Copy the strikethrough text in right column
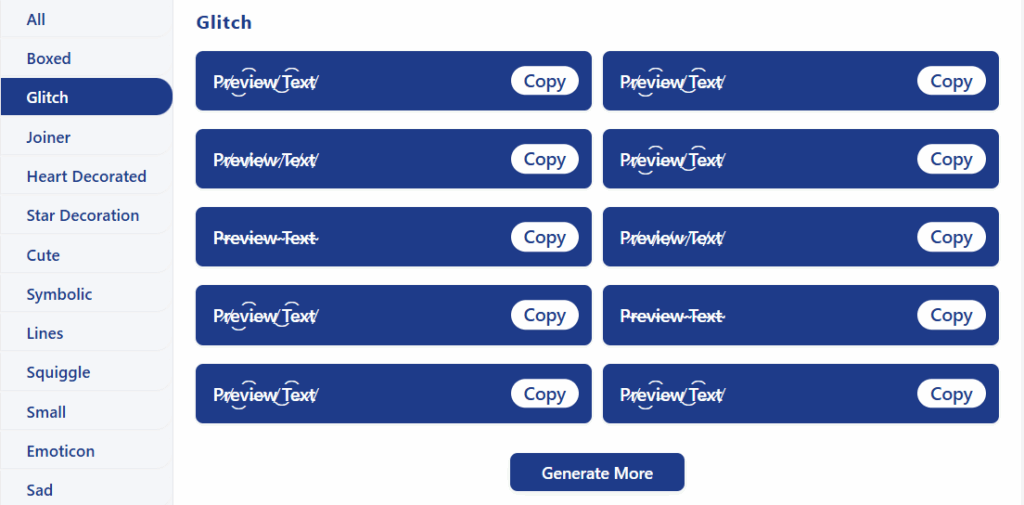Screen dimensions: 1024x505 951,316
